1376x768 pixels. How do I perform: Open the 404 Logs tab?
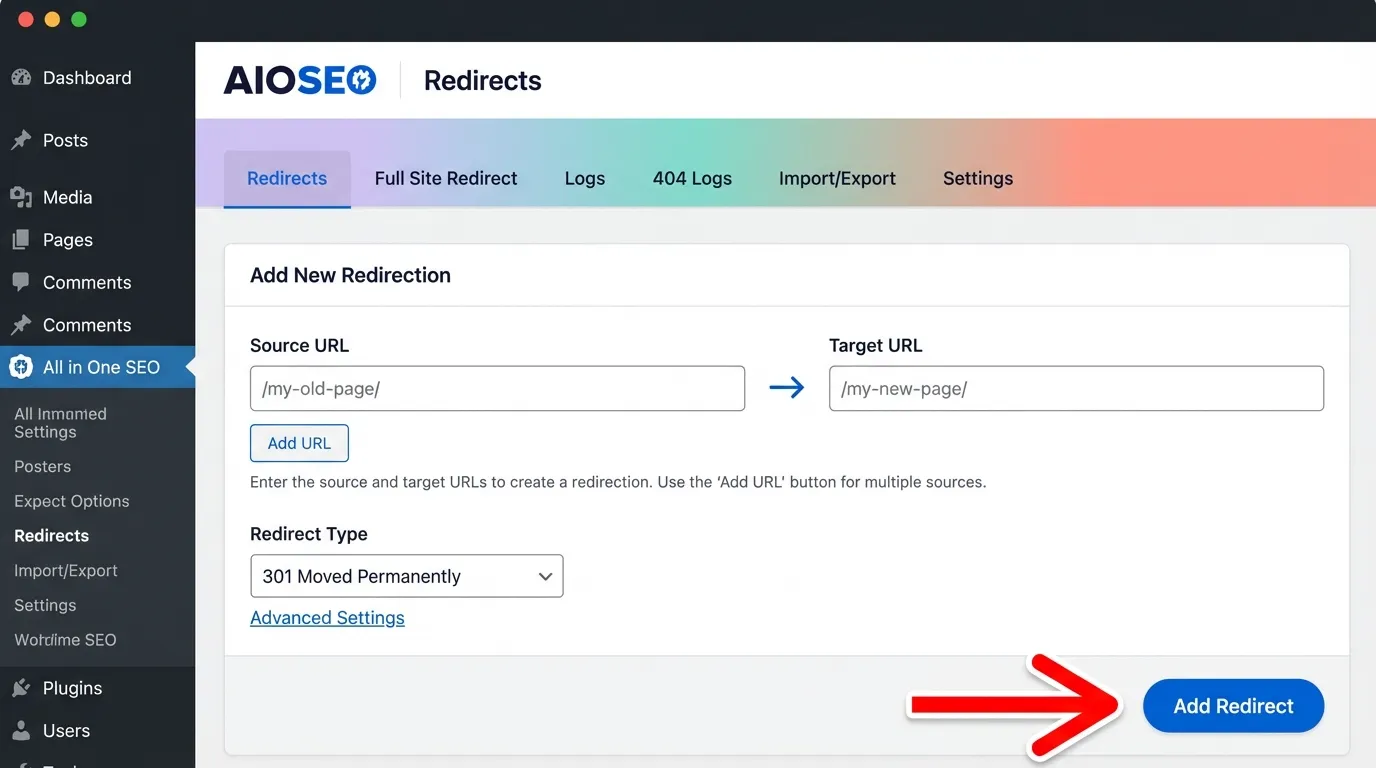tap(692, 178)
